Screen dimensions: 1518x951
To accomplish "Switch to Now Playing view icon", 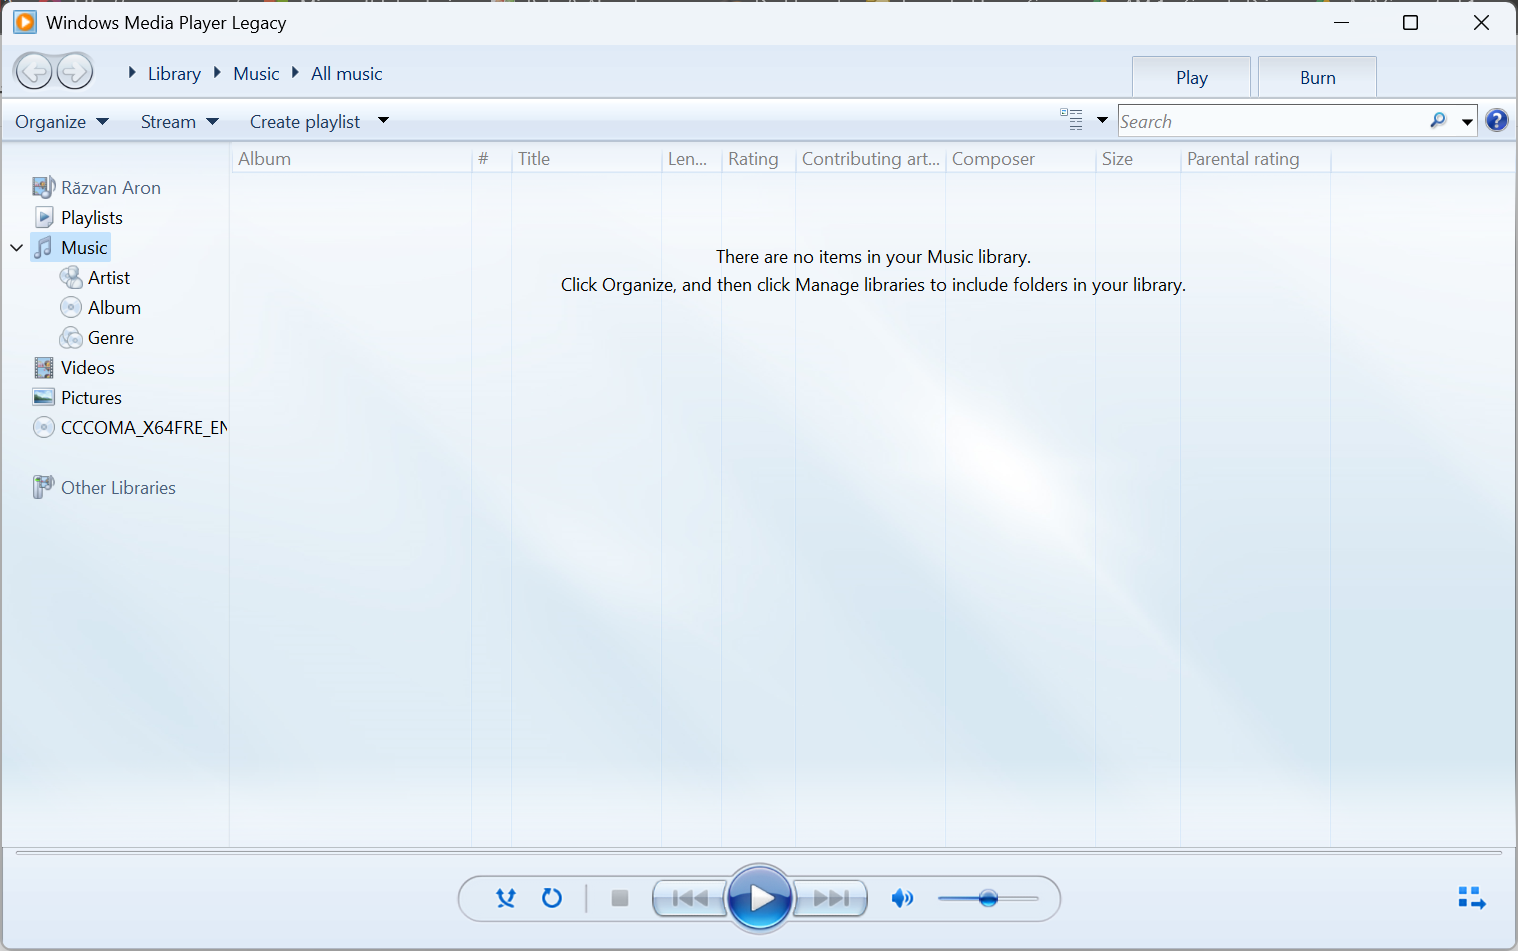I will click(1471, 898).
